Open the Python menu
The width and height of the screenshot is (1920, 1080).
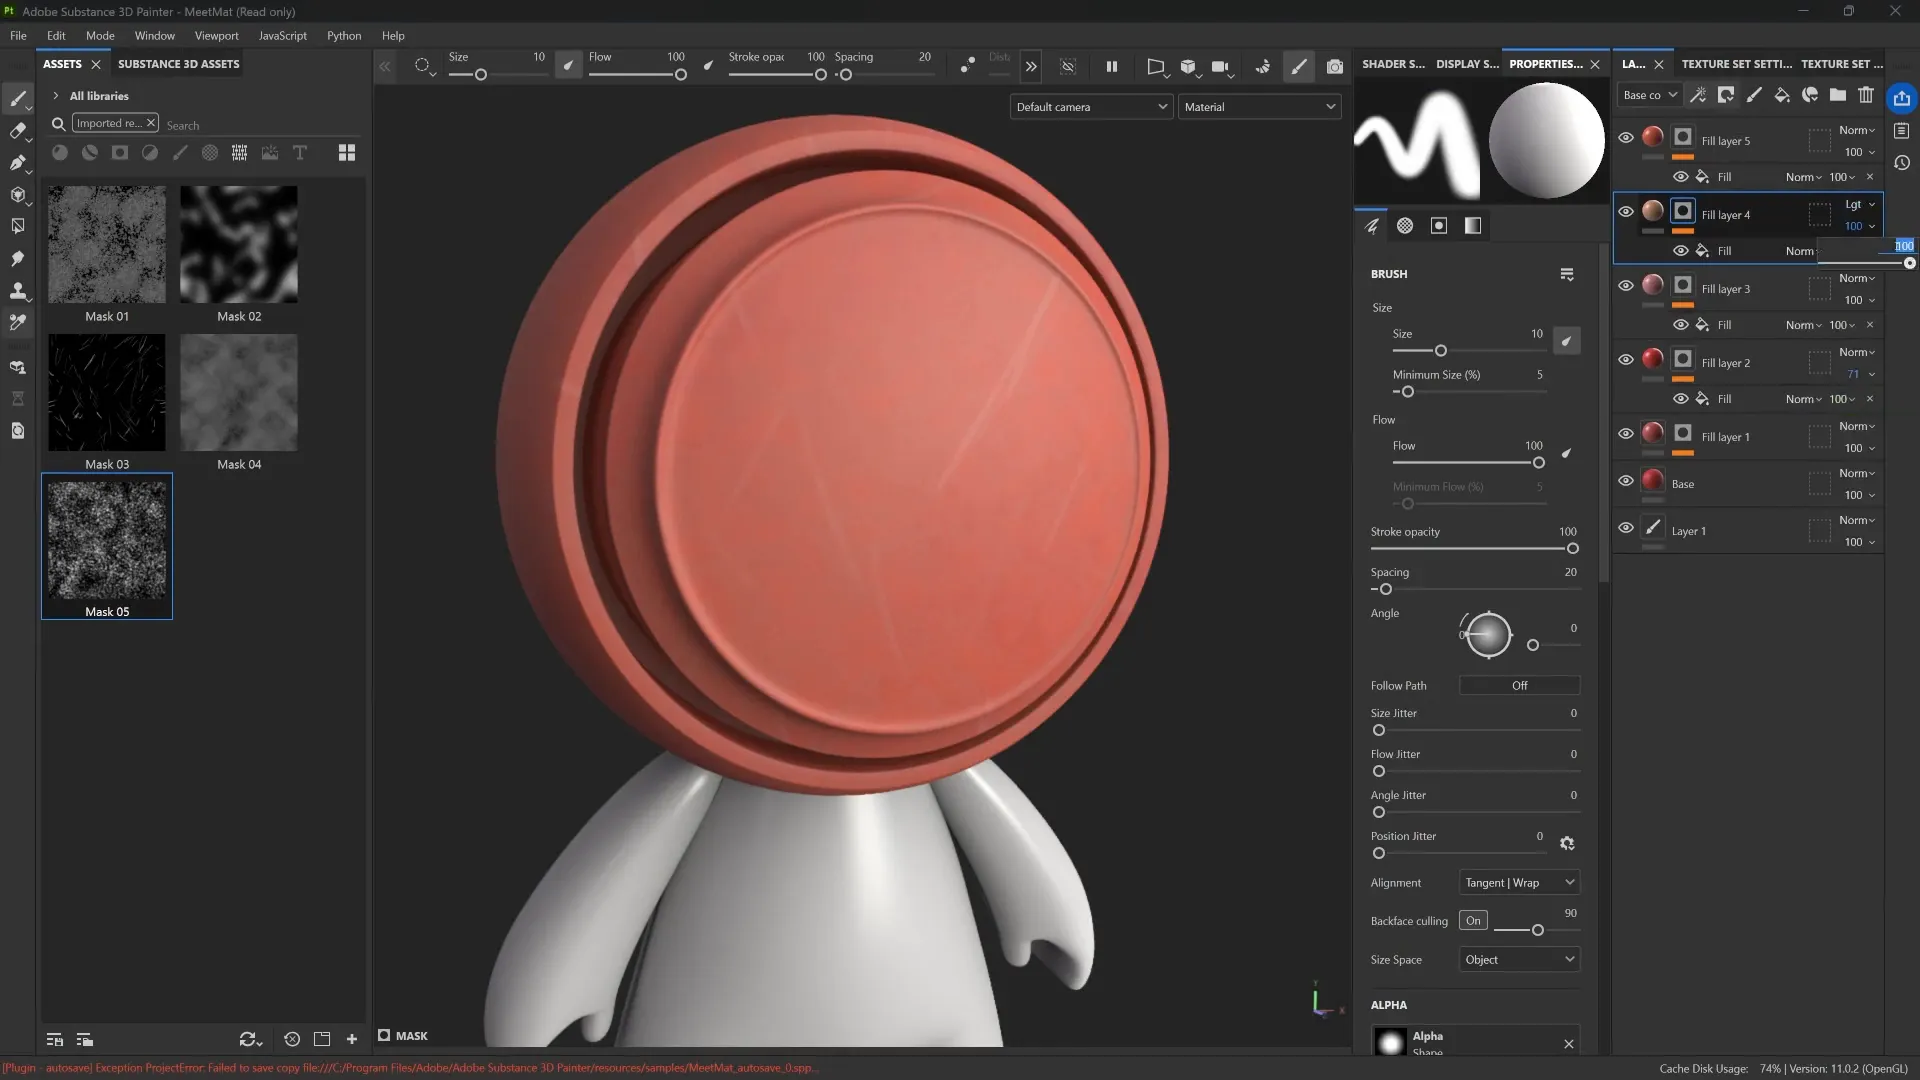point(343,36)
